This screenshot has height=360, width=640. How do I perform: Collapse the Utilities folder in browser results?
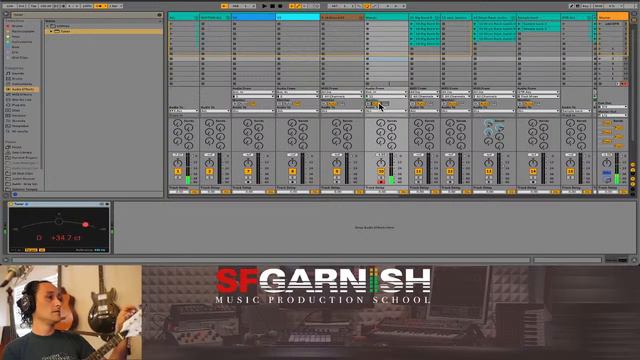point(48,26)
